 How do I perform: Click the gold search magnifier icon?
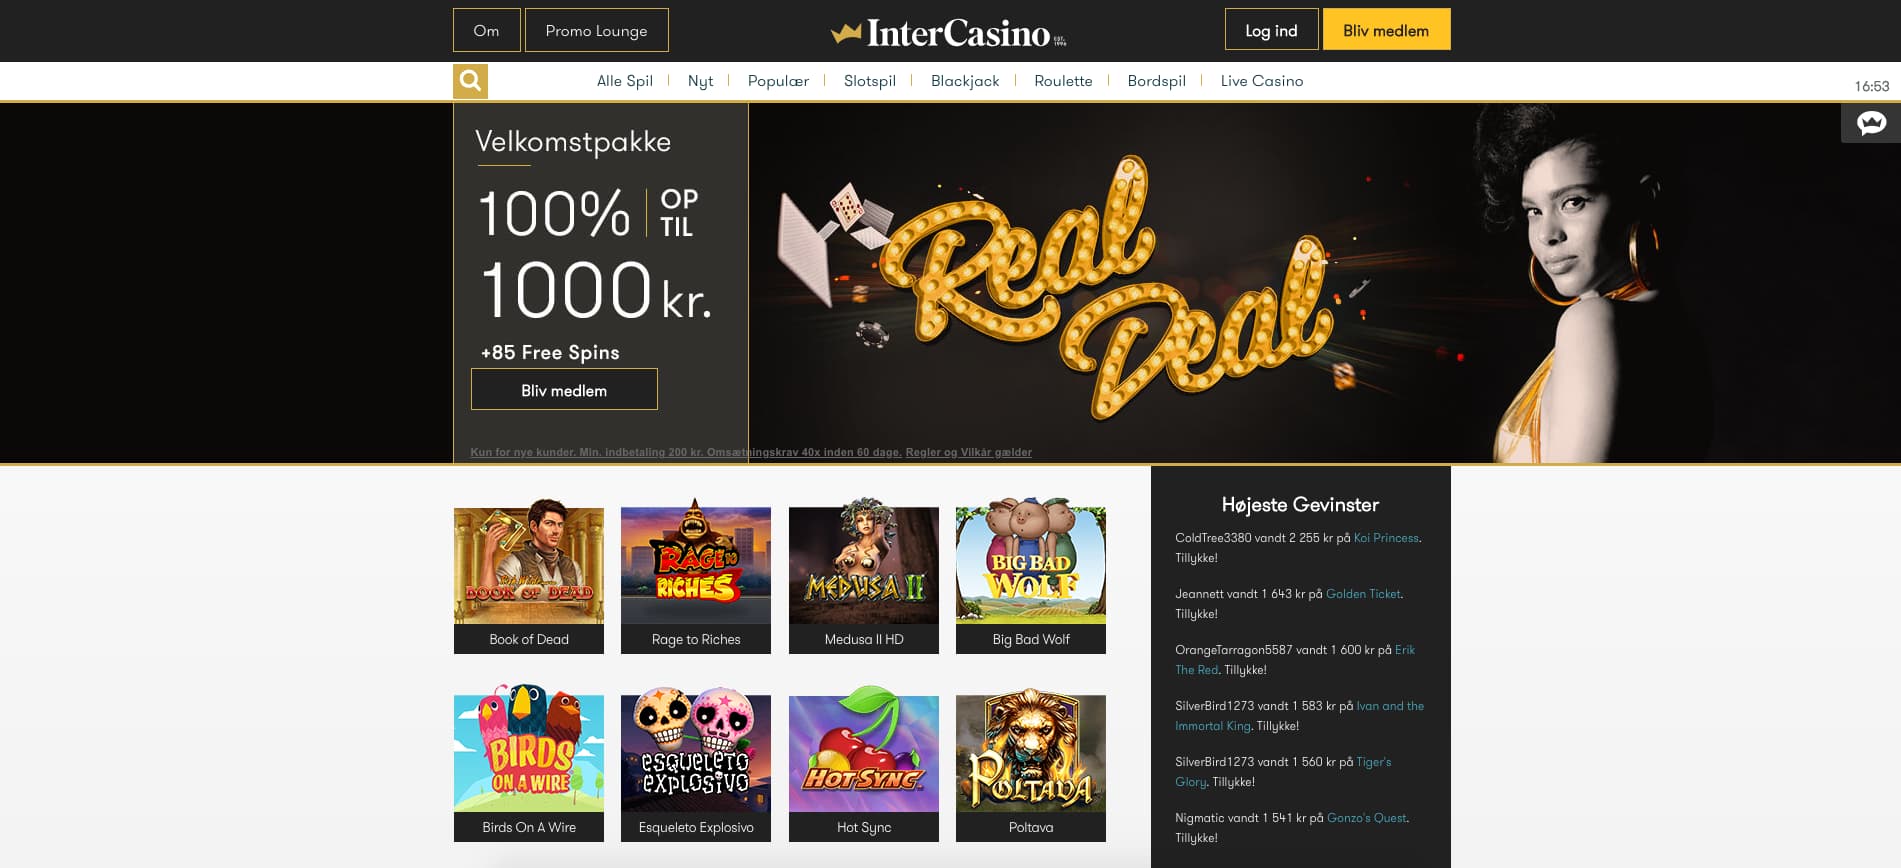tap(470, 81)
